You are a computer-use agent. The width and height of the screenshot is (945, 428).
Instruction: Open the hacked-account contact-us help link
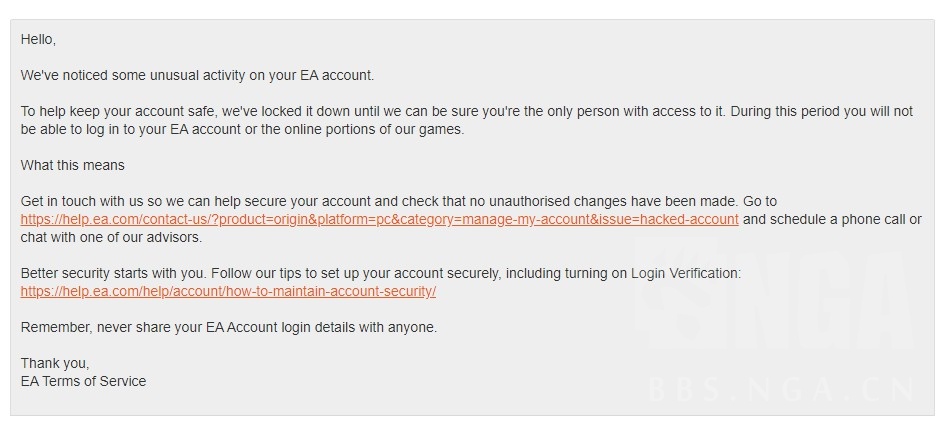coord(380,219)
